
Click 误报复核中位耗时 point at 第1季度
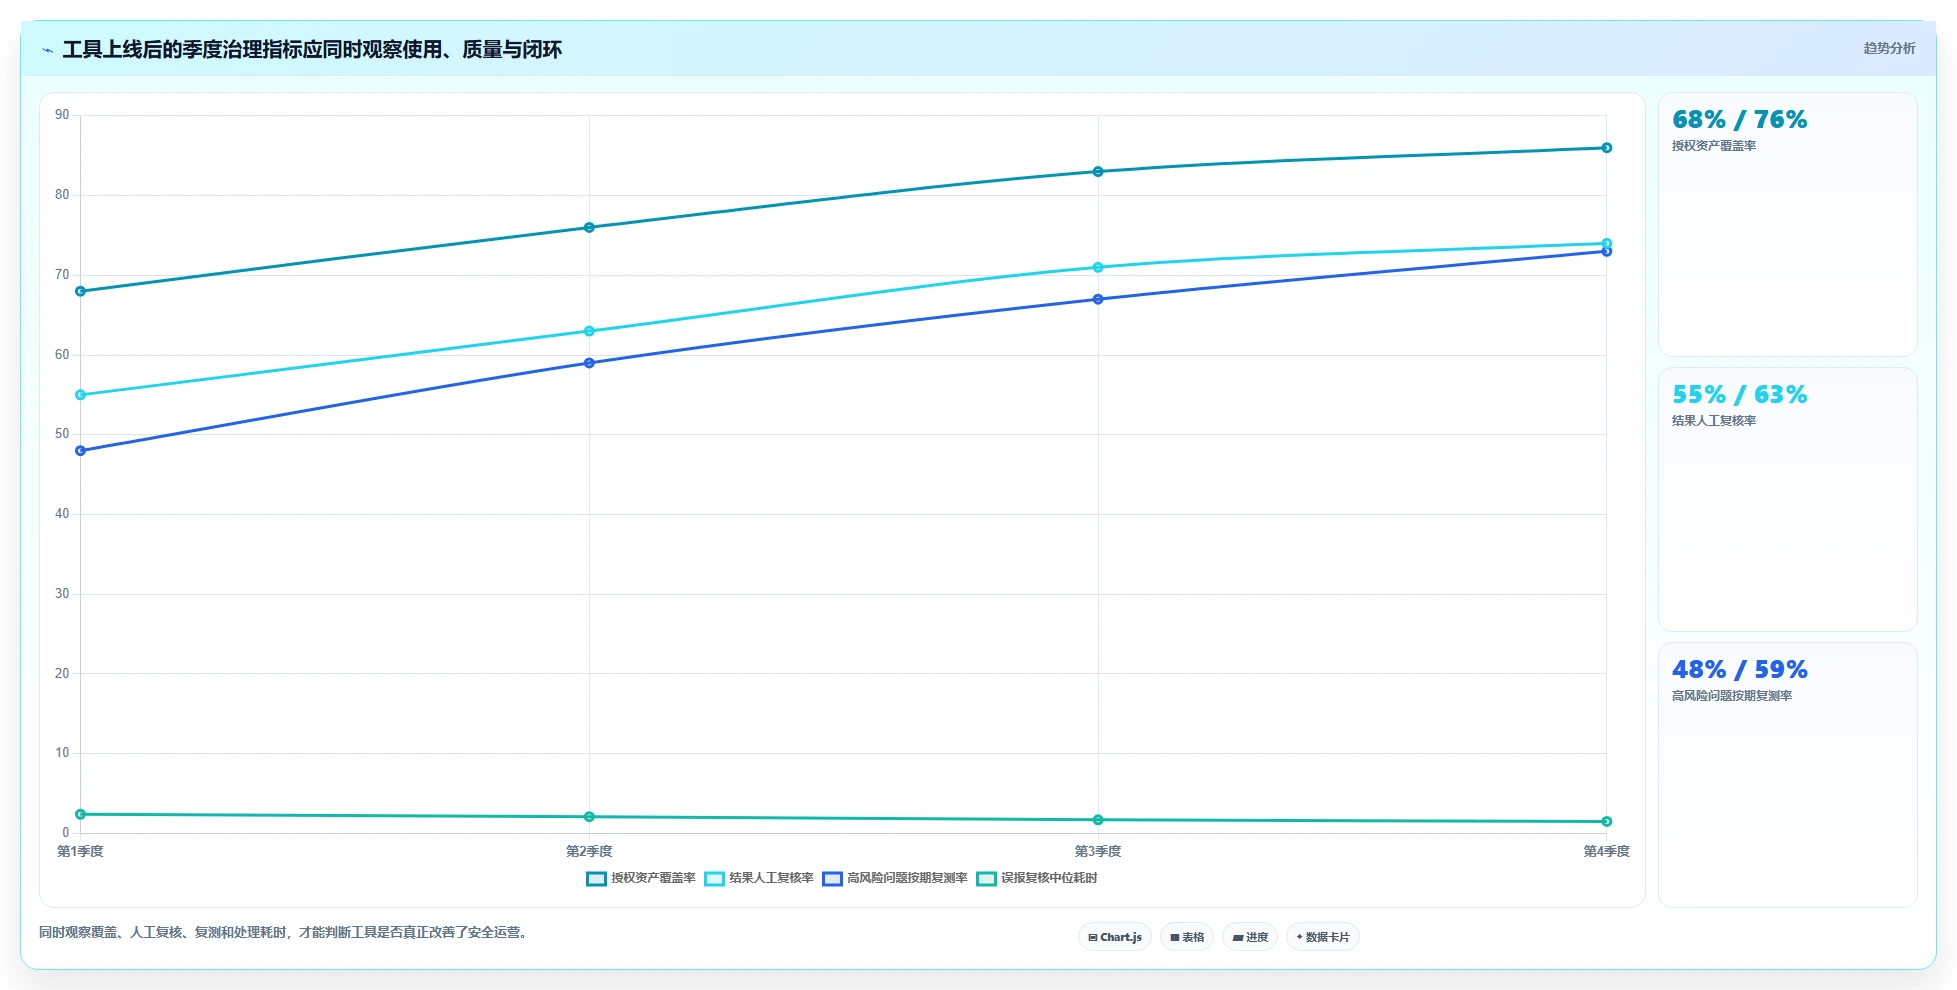(x=80, y=814)
